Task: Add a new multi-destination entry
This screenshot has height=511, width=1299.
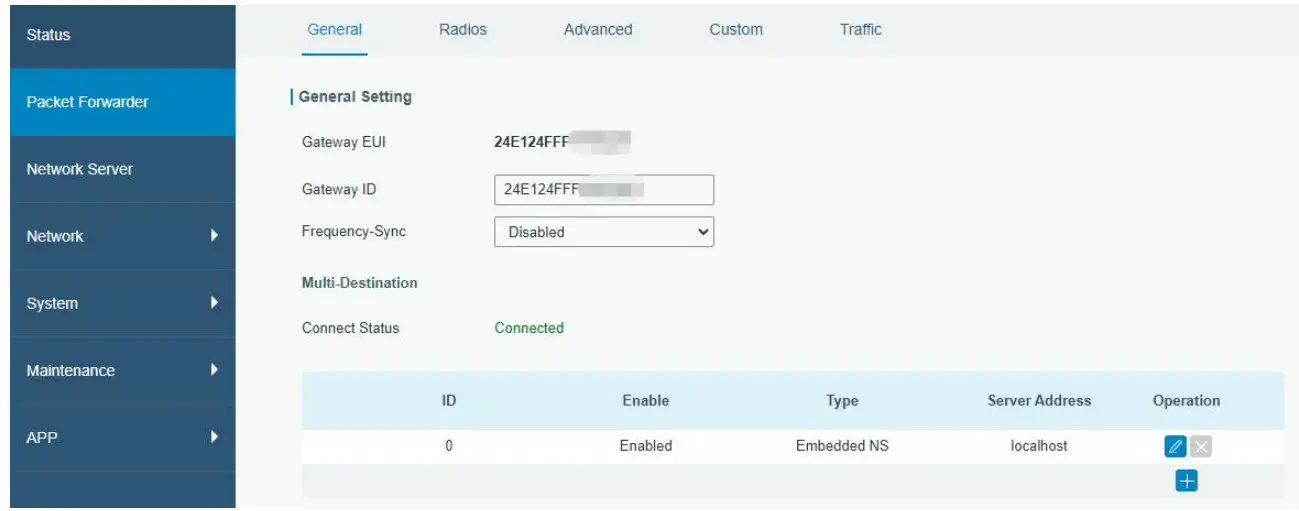Action: click(x=1186, y=481)
